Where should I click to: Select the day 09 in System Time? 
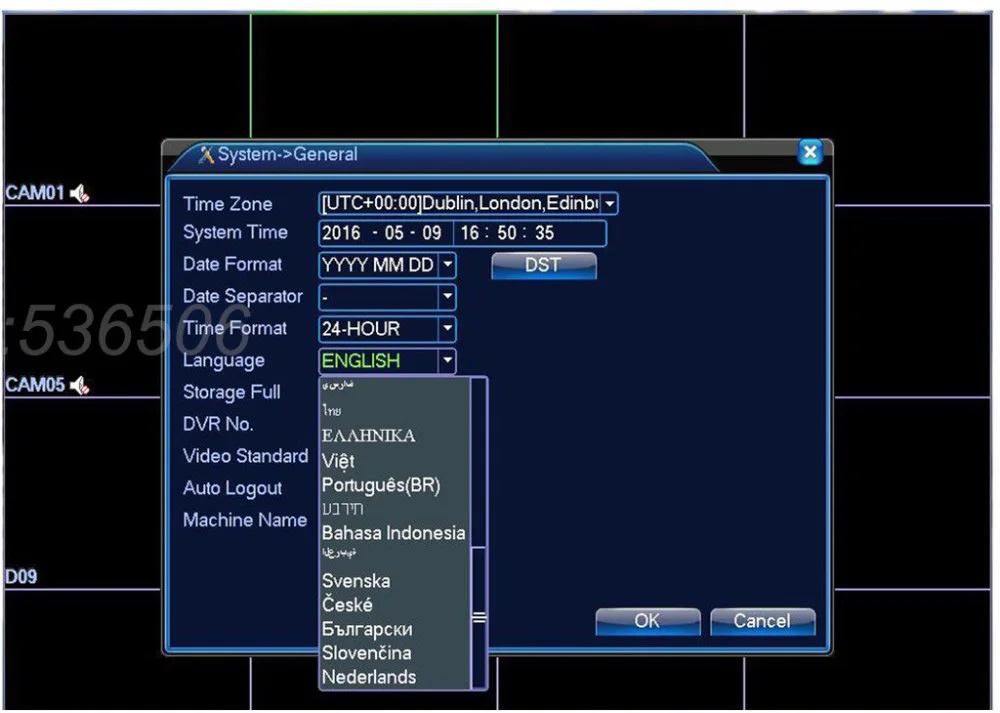pos(432,233)
